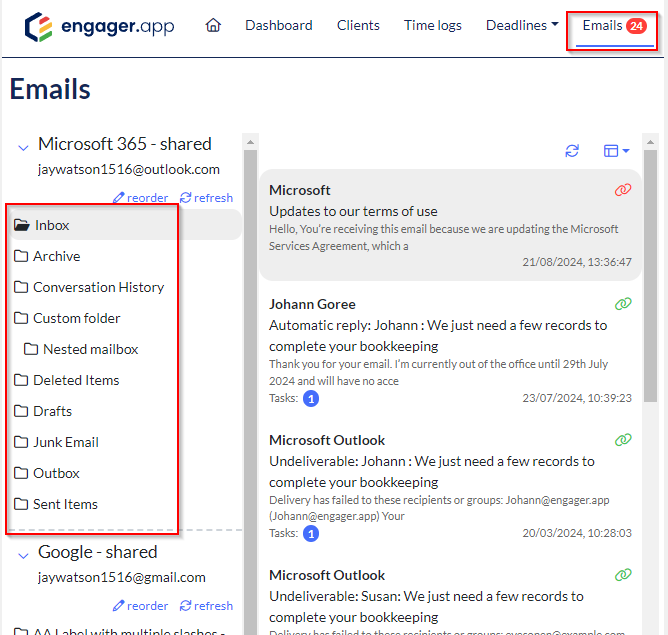Open the Junk Email folder
The image size is (668, 635).
(56, 442)
